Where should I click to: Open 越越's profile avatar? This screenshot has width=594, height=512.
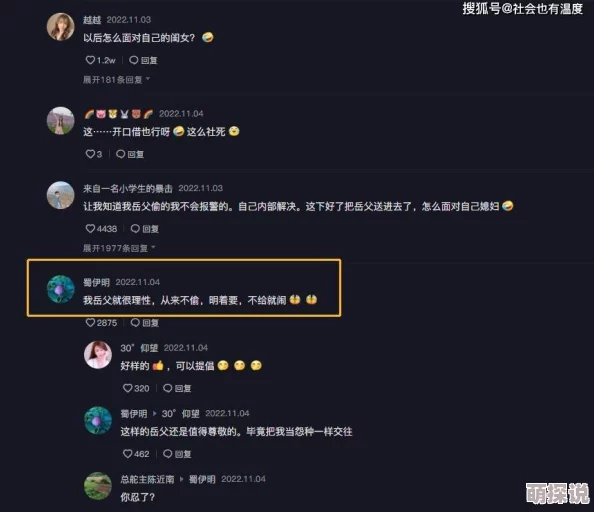click(60, 27)
